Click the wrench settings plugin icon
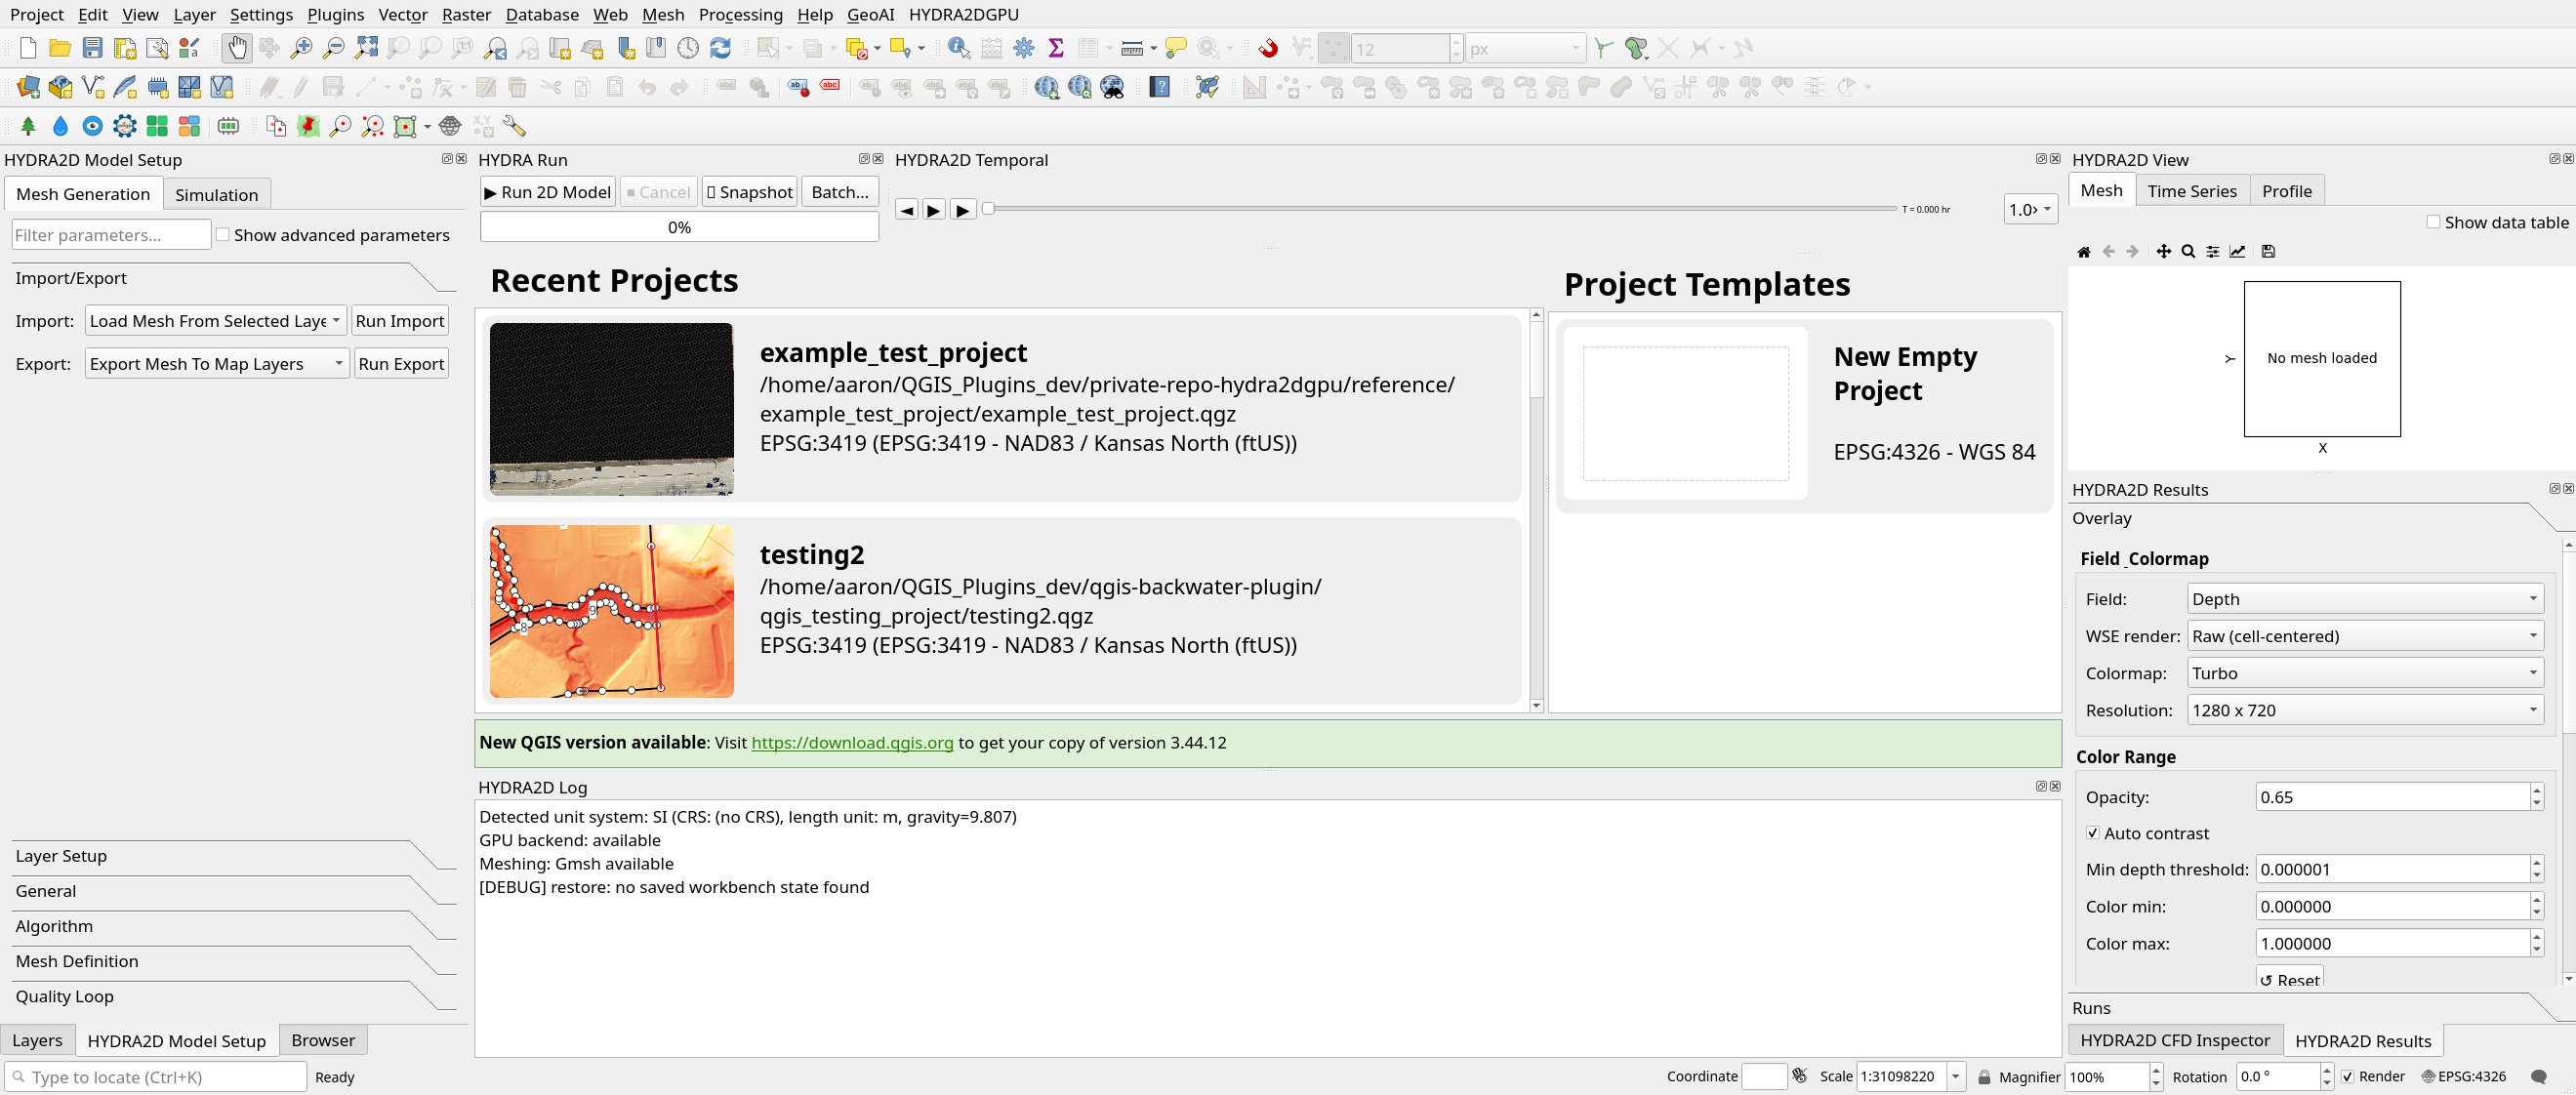Viewport: 2576px width, 1095px height. [514, 126]
